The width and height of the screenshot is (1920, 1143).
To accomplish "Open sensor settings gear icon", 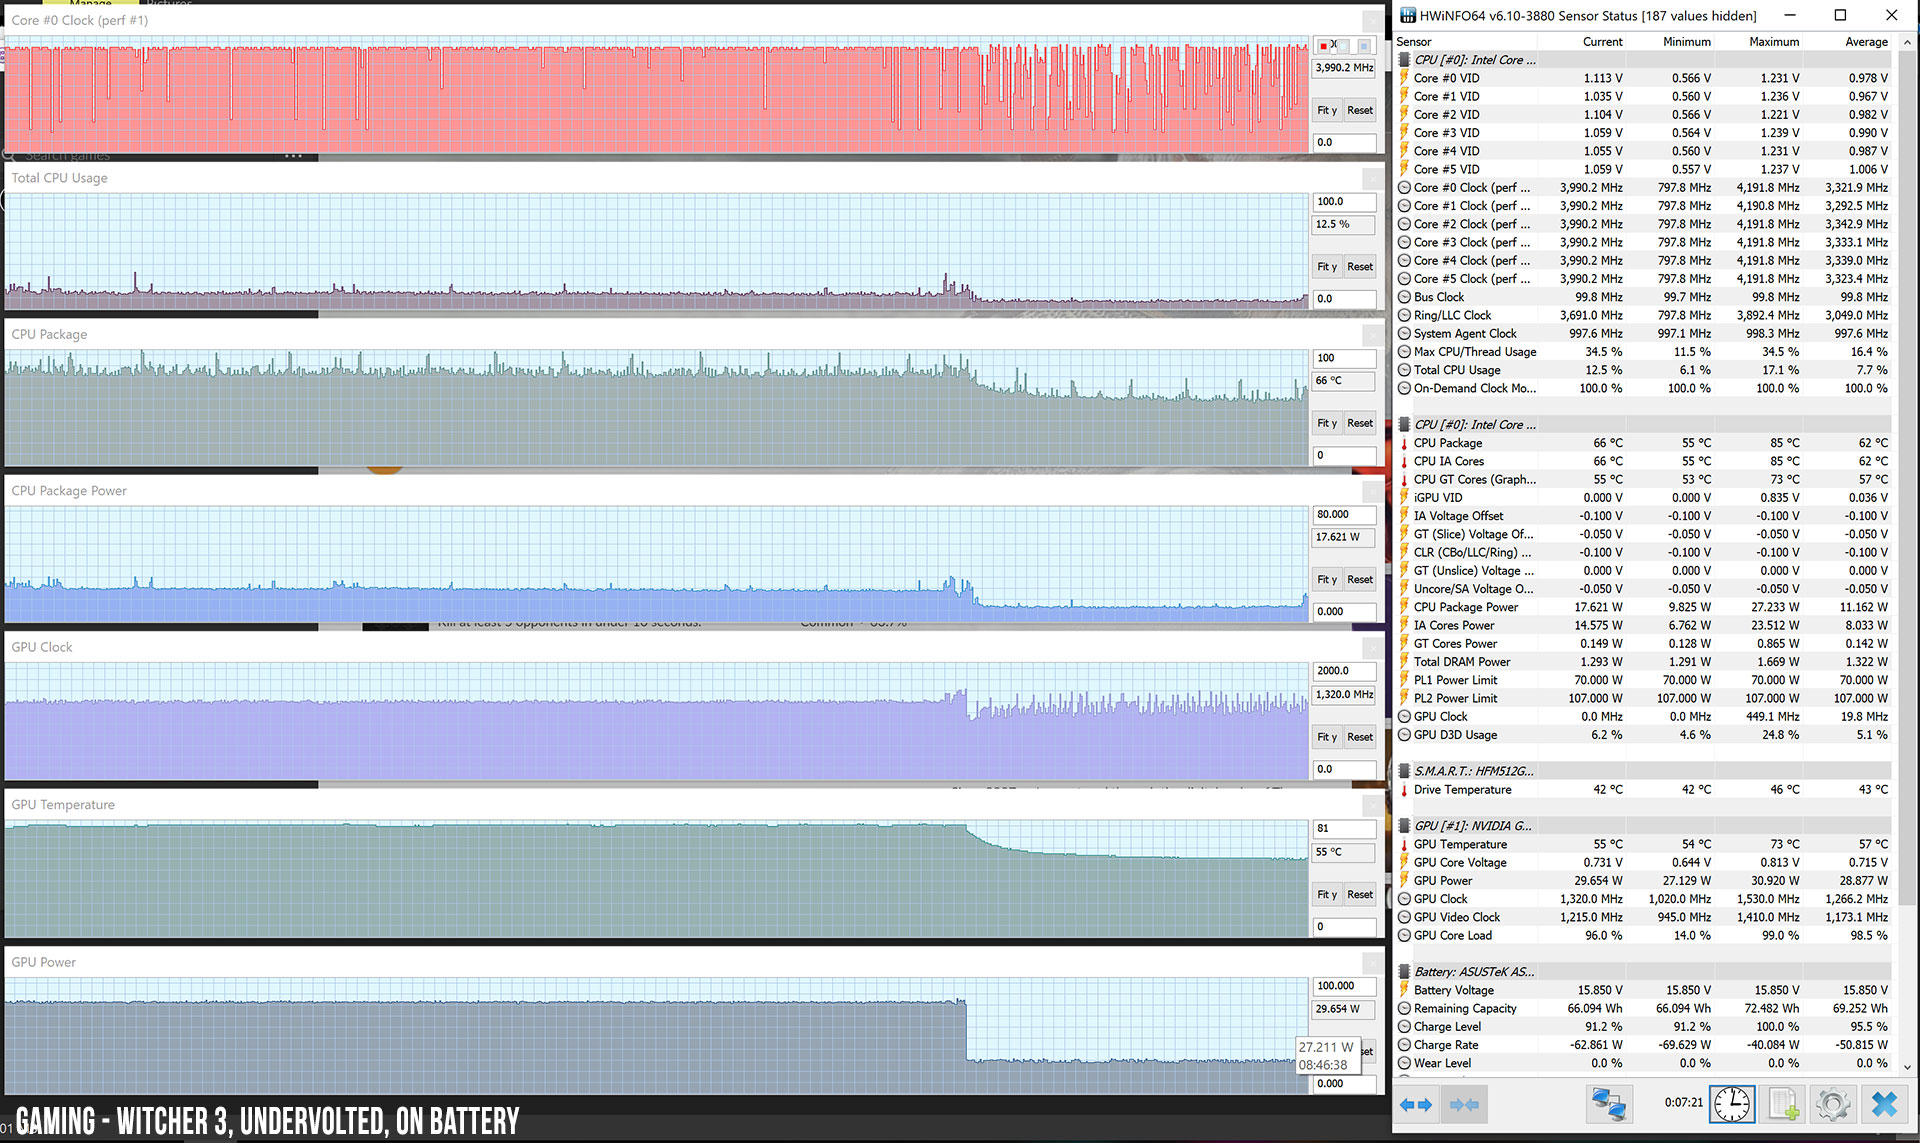I will click(1833, 1104).
